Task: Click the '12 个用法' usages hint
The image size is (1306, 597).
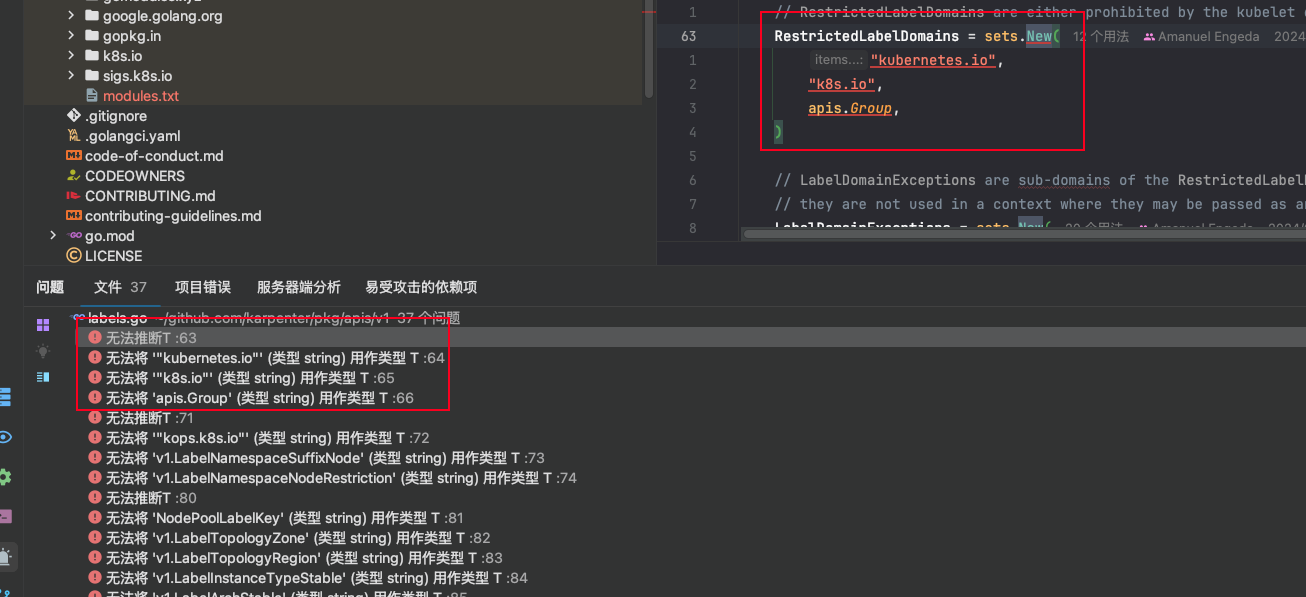Action: 1101,36
